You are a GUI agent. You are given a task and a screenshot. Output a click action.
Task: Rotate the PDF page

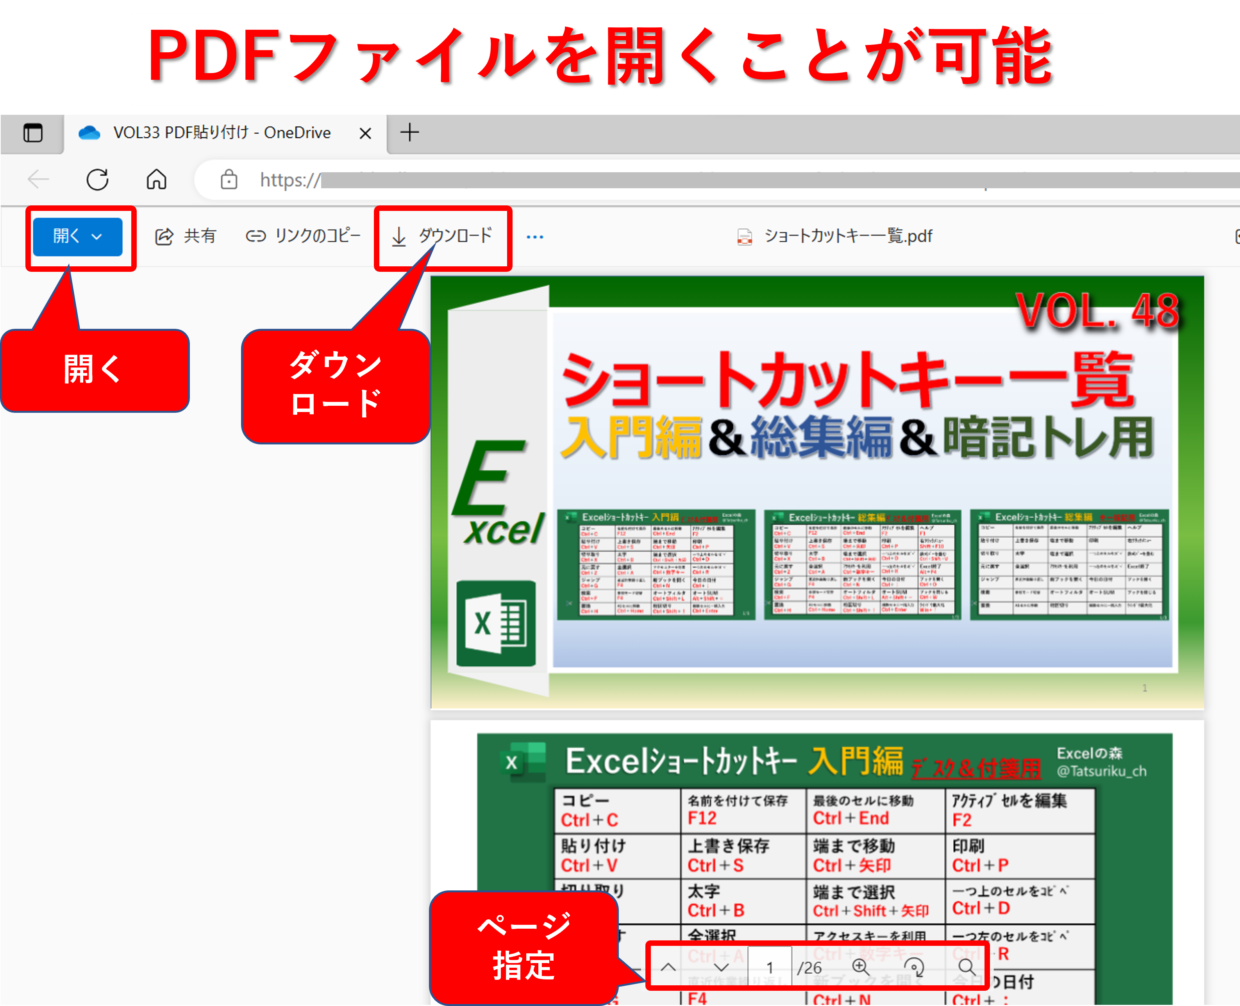914,967
